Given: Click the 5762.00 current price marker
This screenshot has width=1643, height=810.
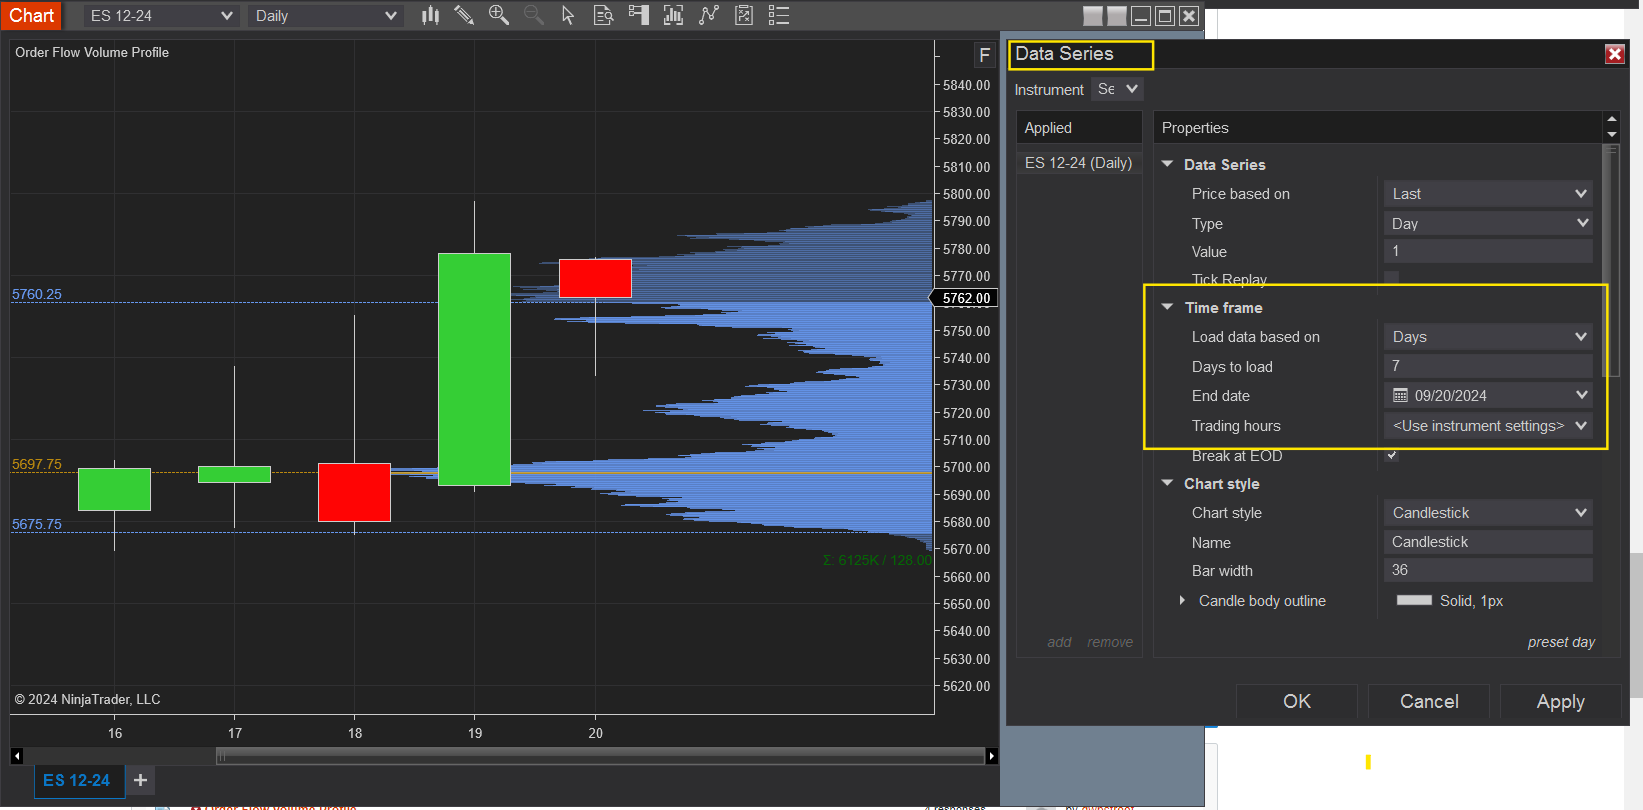Looking at the screenshot, I should 966,298.
